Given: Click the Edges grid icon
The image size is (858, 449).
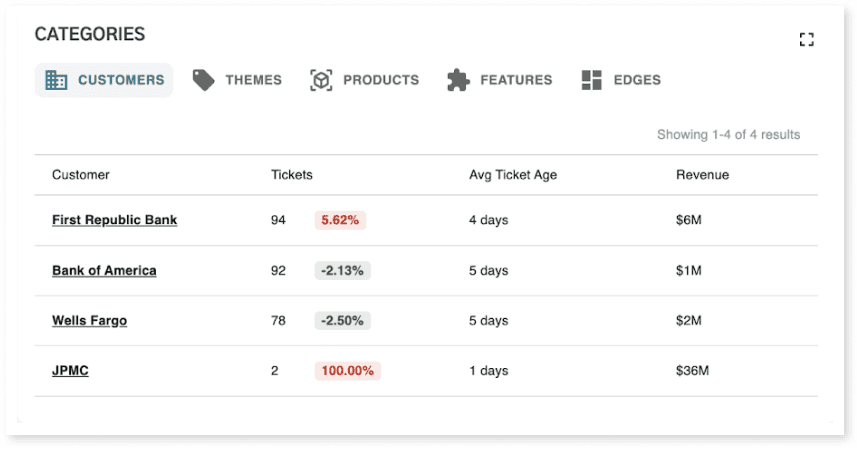Looking at the screenshot, I should (592, 80).
